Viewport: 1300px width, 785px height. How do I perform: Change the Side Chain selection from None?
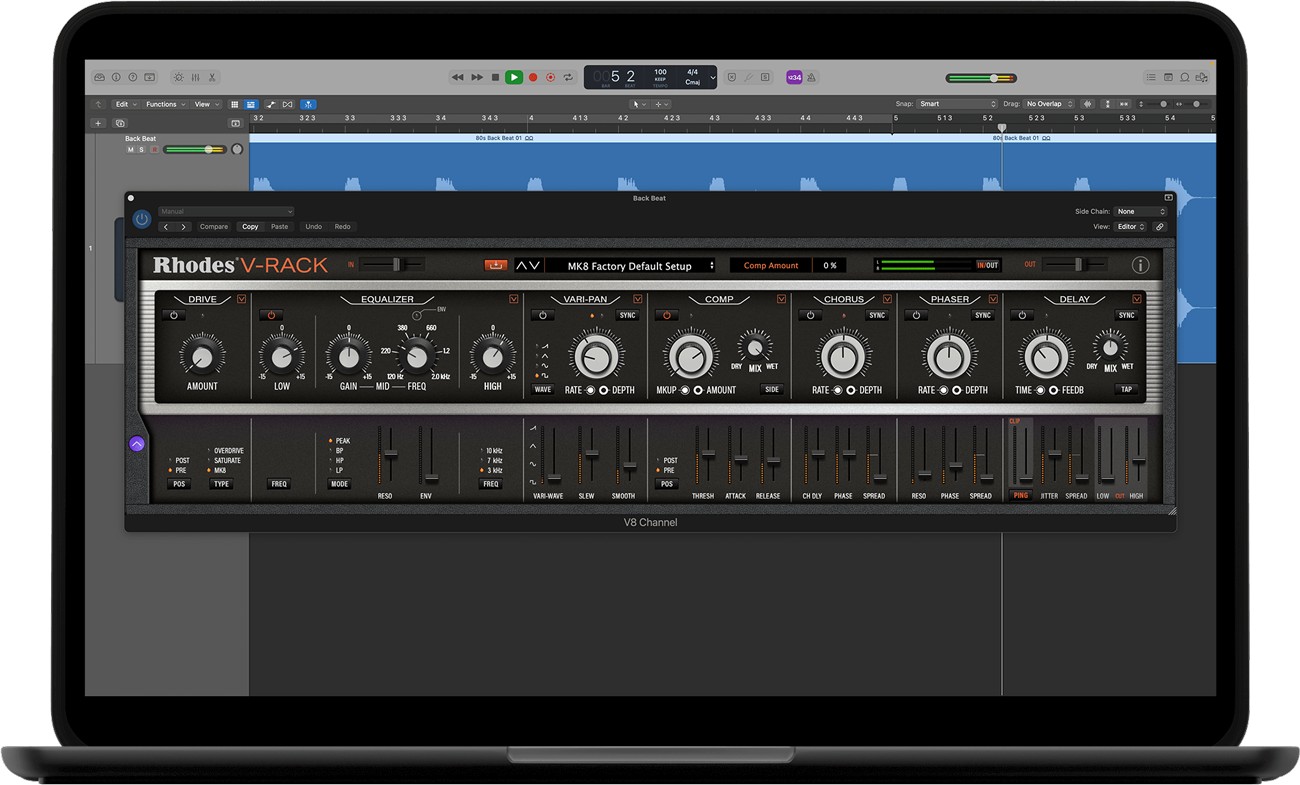tap(1140, 211)
